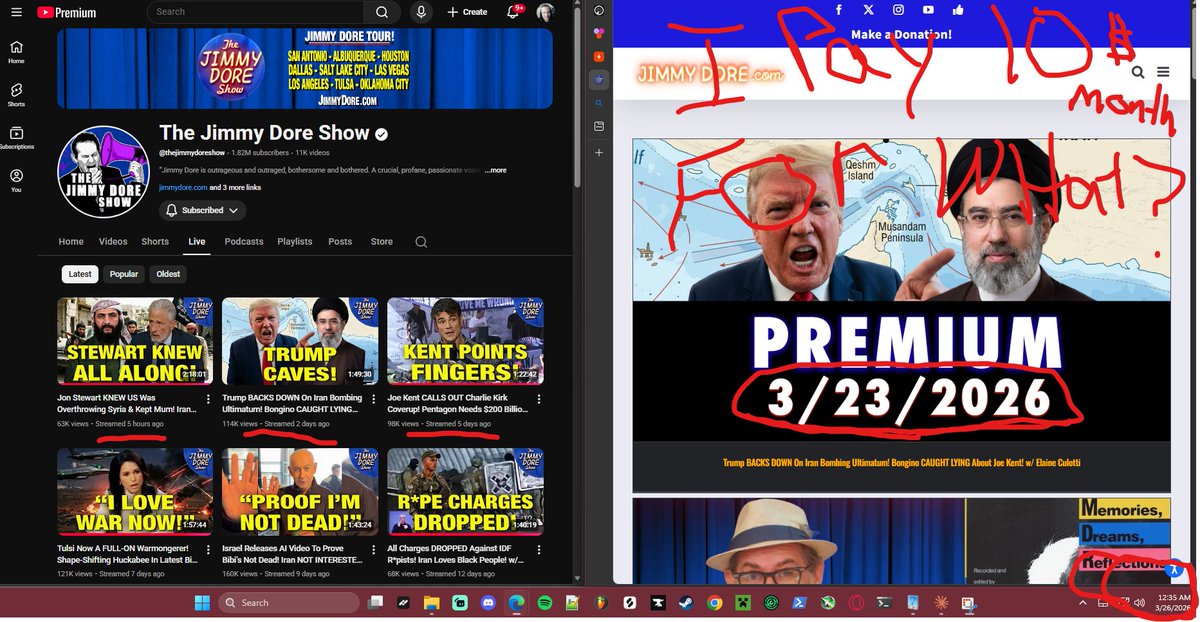Open Steam from the taskbar
Screen dimensions: 1200x622
(x=686, y=603)
